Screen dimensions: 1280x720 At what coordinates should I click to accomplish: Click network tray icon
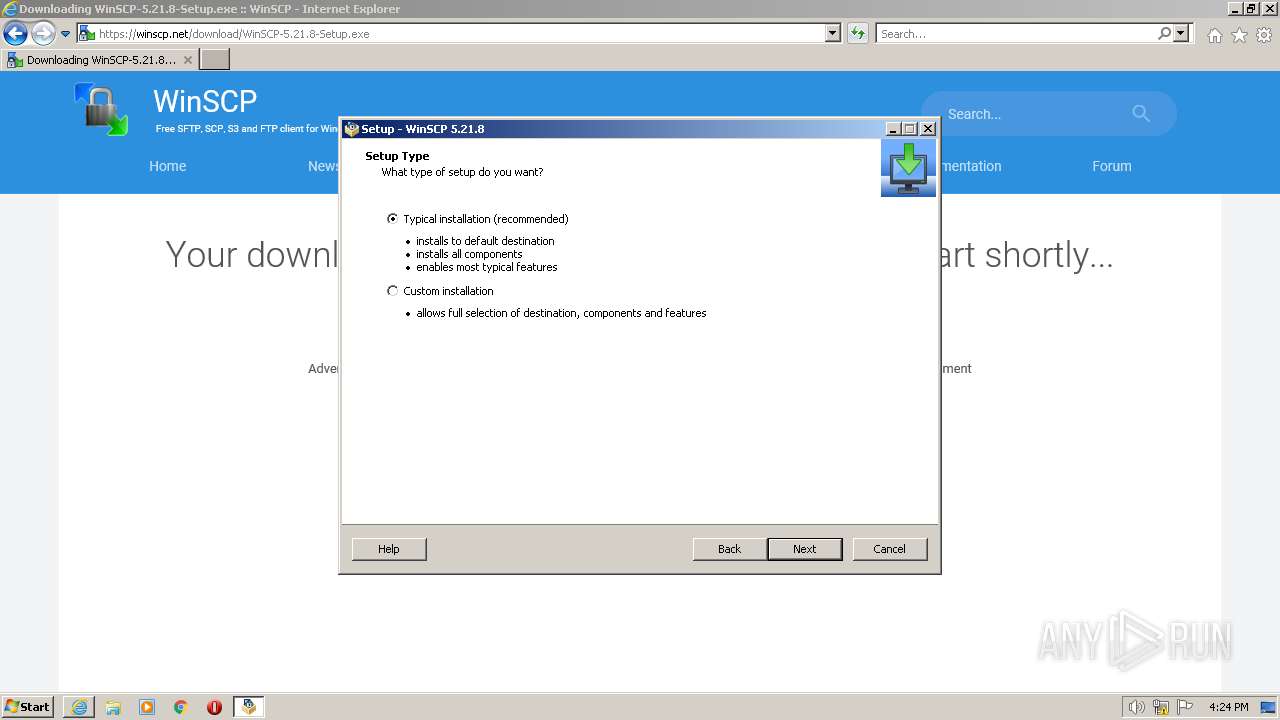click(x=1161, y=707)
